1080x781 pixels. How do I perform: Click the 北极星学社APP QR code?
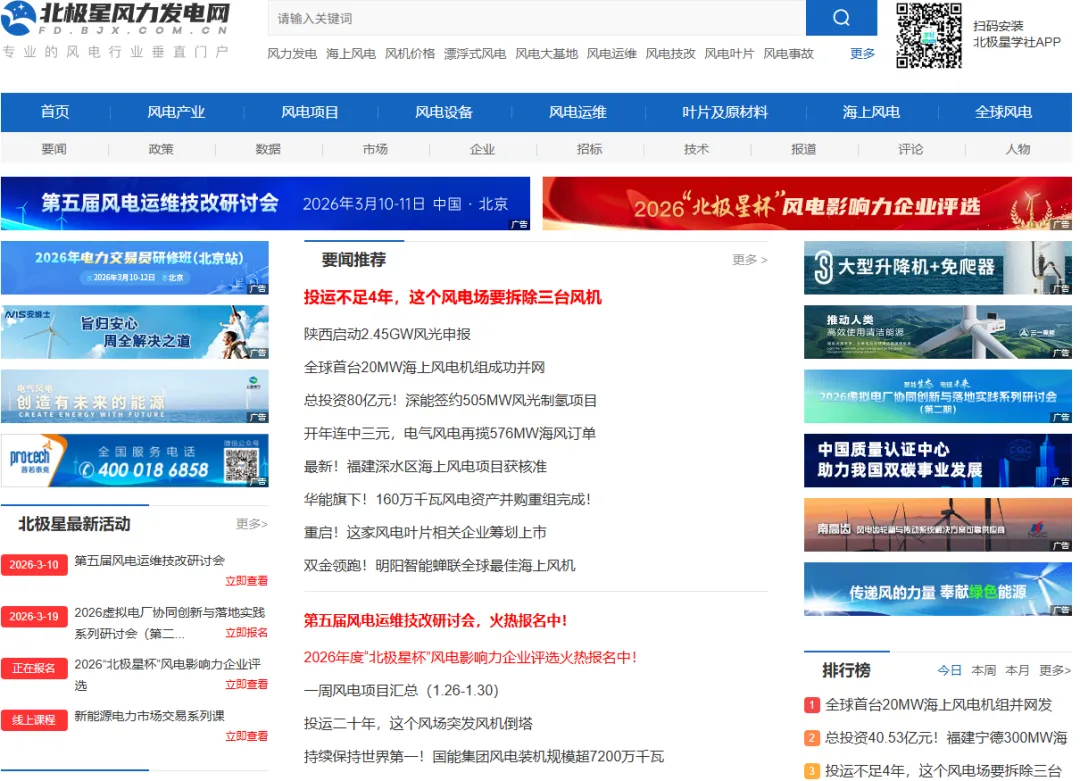[x=928, y=35]
